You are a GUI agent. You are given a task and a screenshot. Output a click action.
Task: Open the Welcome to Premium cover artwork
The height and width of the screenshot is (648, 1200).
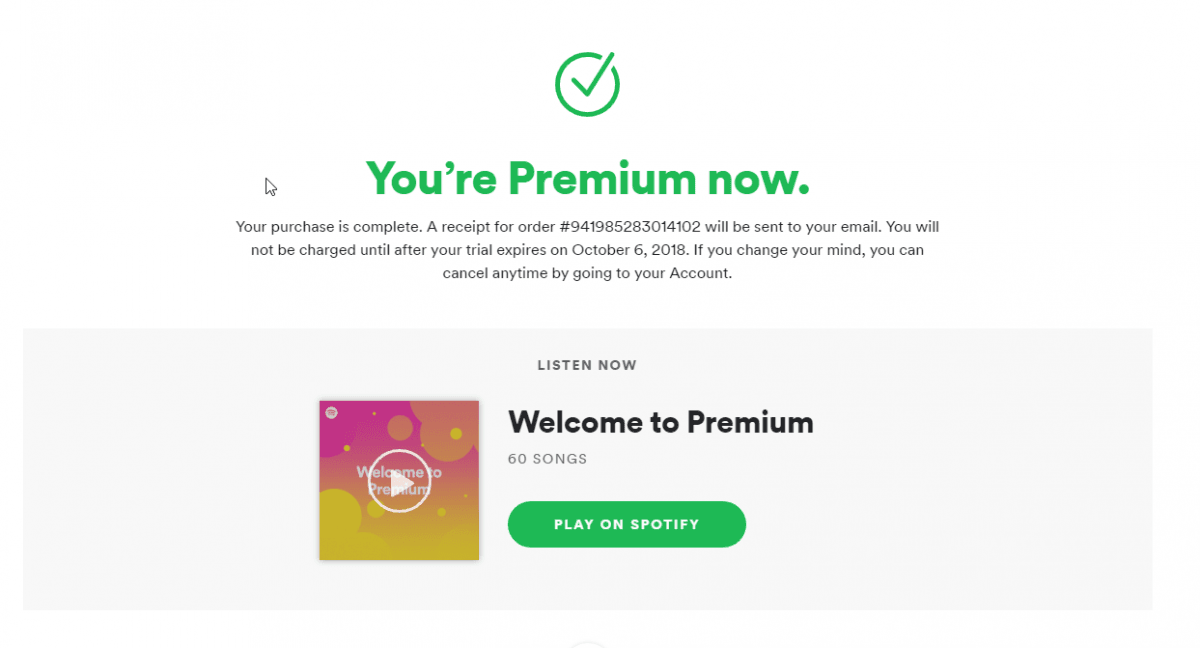[399, 480]
